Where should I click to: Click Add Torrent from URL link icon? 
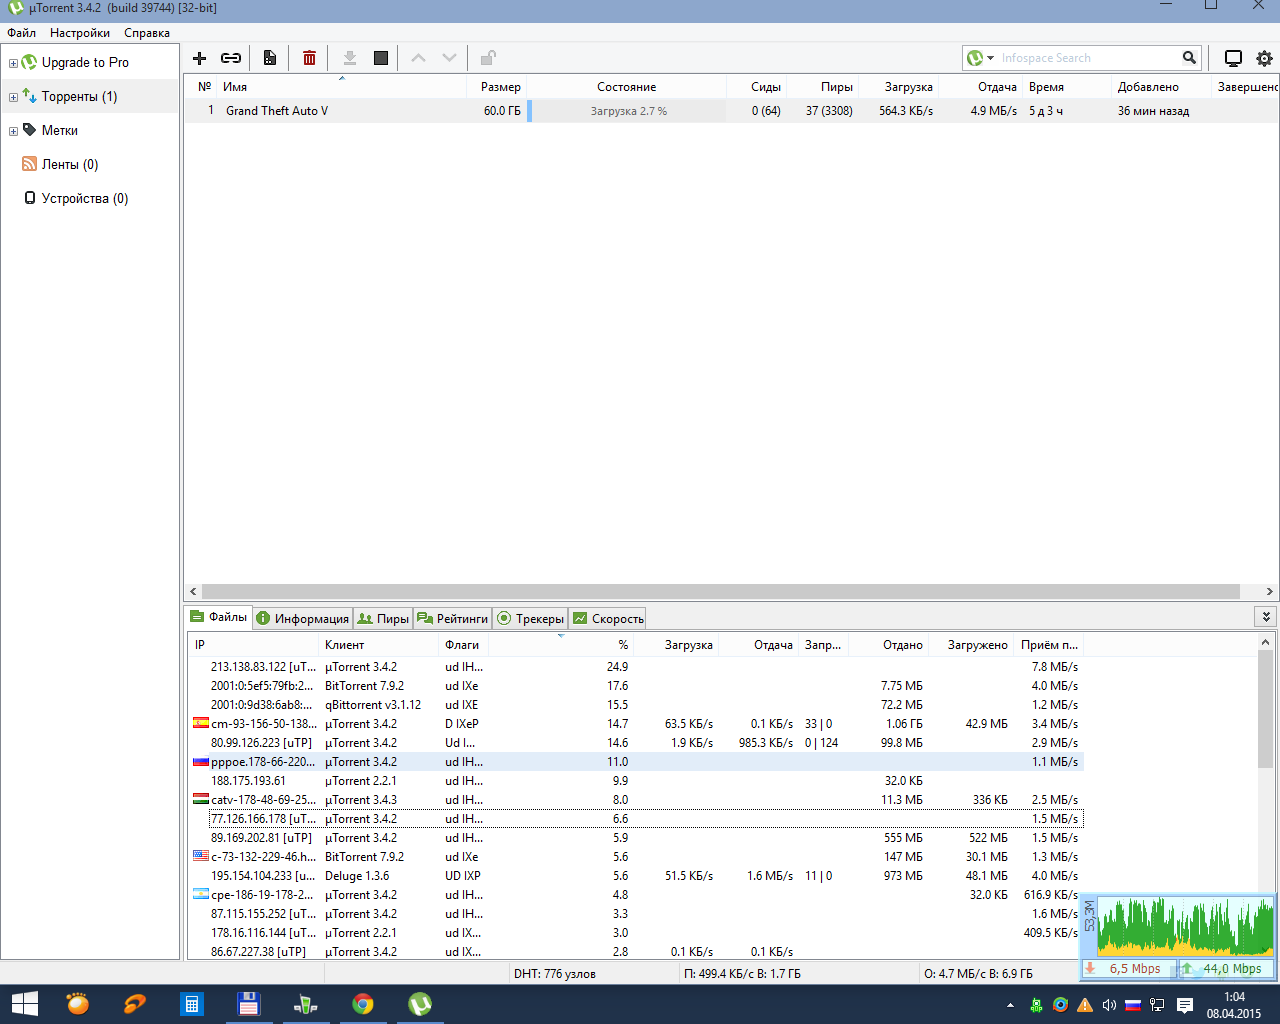tap(231, 58)
